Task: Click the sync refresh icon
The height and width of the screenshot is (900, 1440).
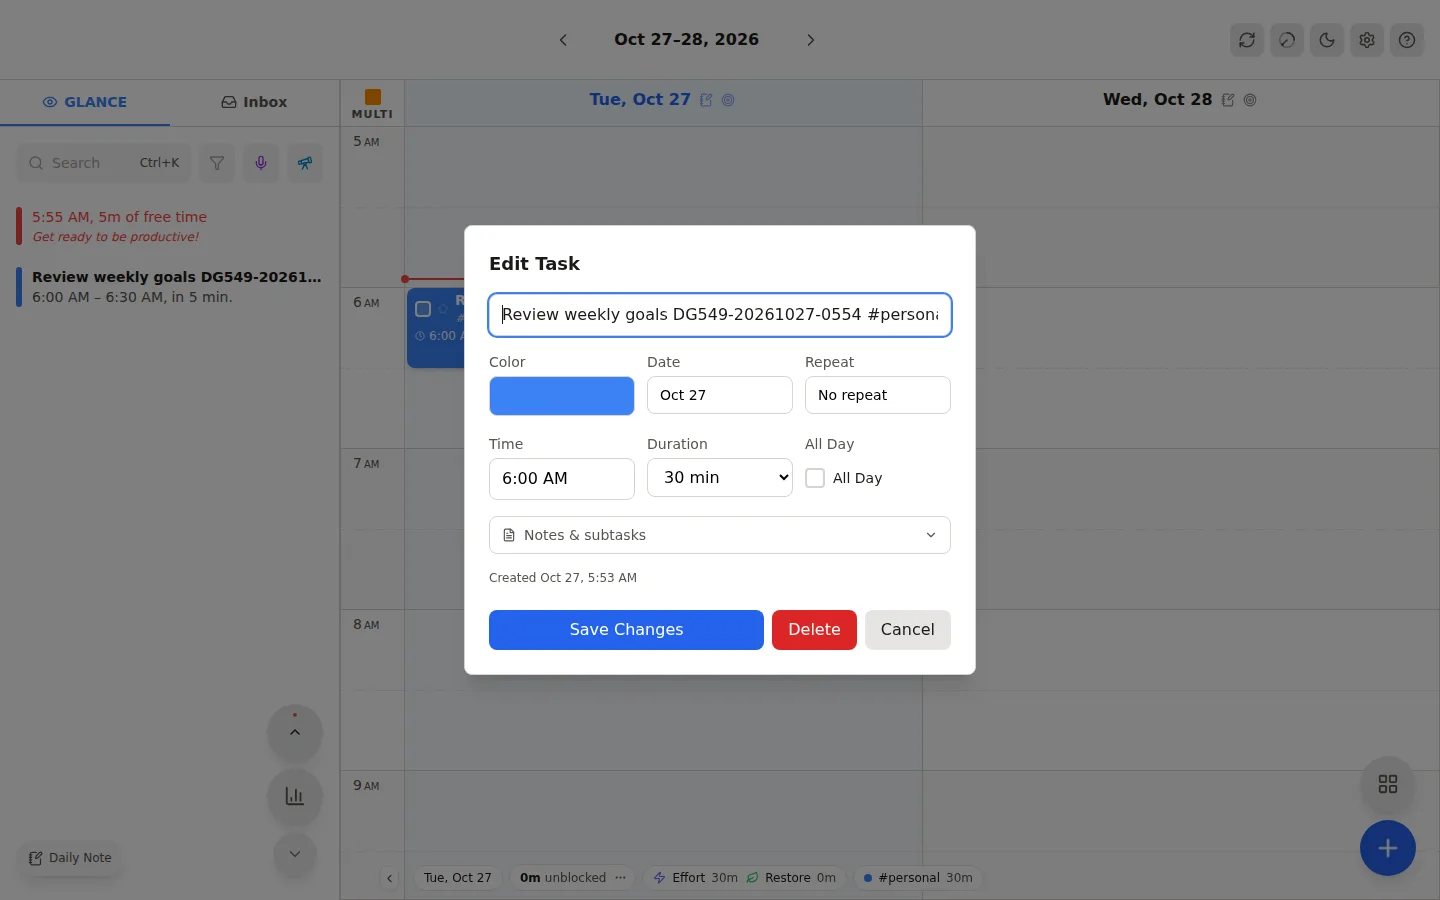Action: 1247,40
